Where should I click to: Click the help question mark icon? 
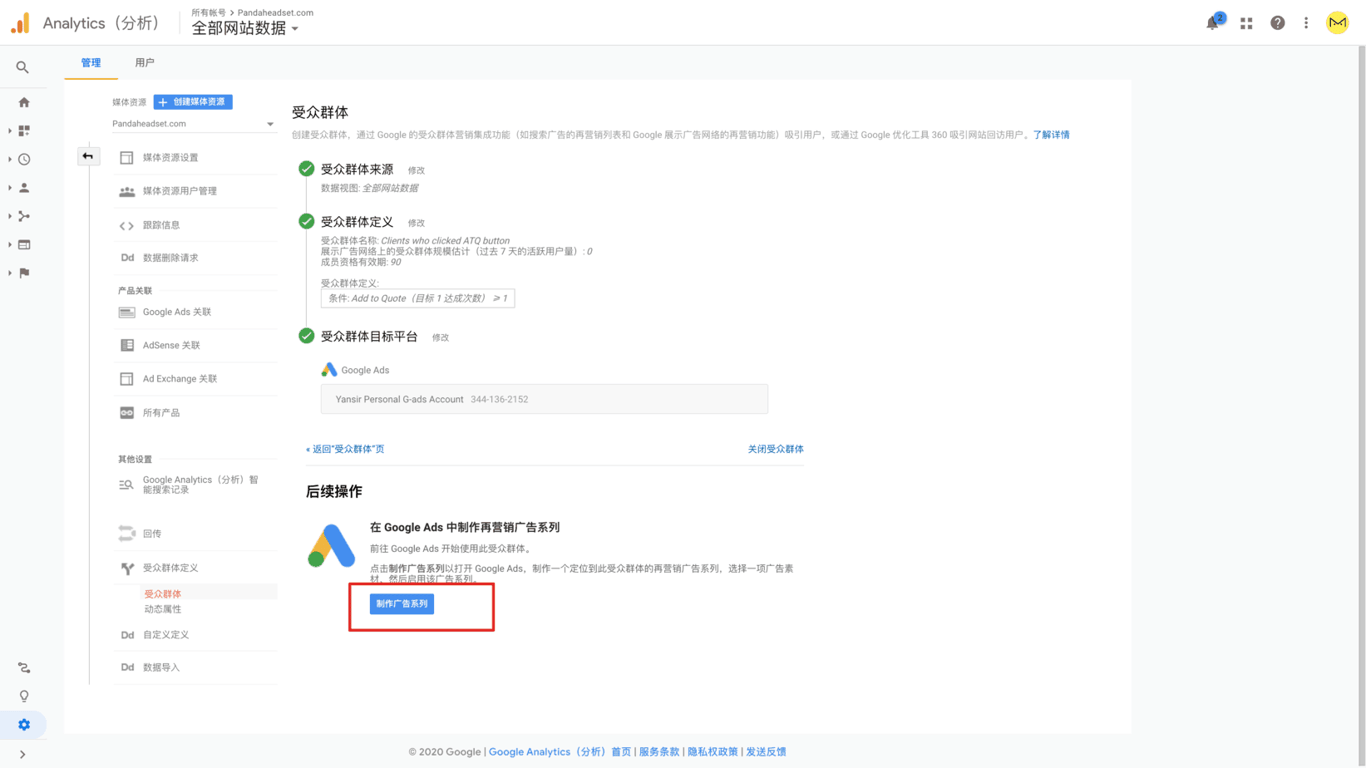[x=1277, y=23]
